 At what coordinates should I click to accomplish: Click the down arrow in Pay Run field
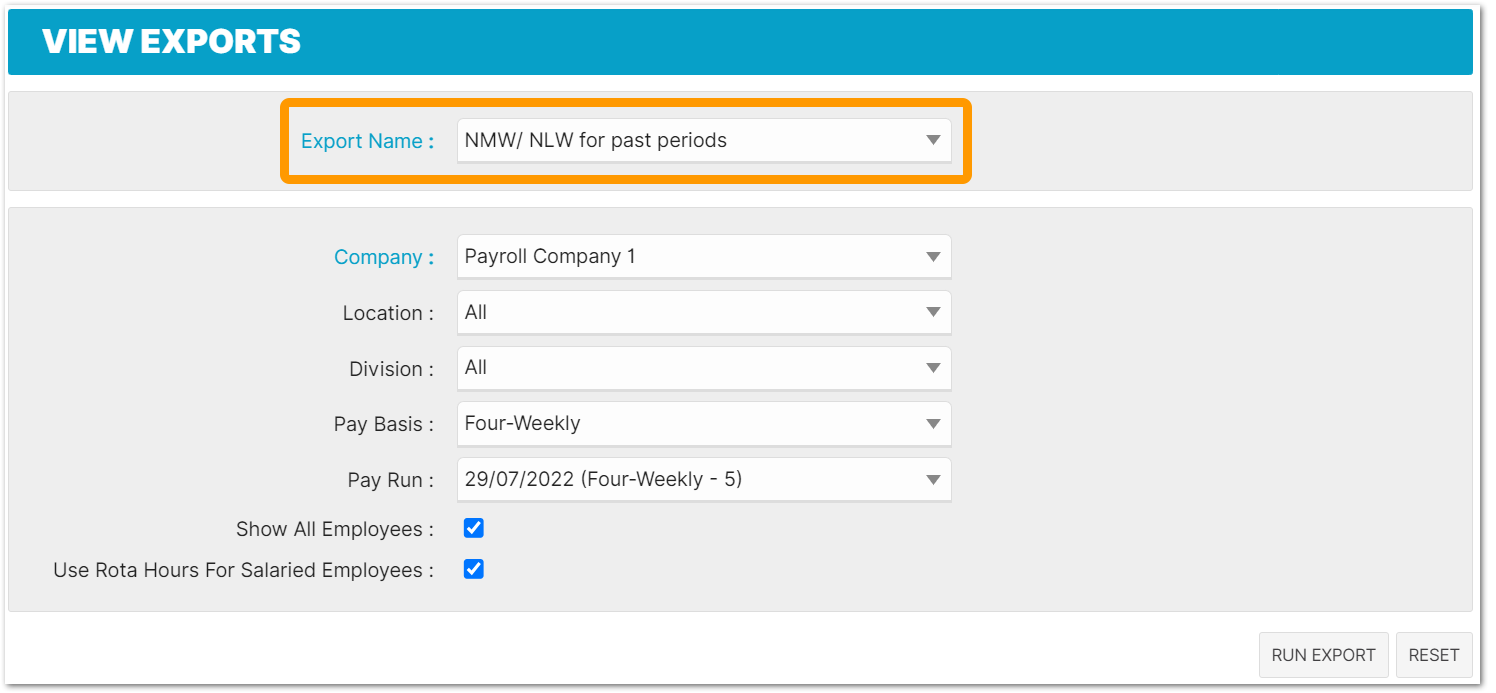coord(933,480)
